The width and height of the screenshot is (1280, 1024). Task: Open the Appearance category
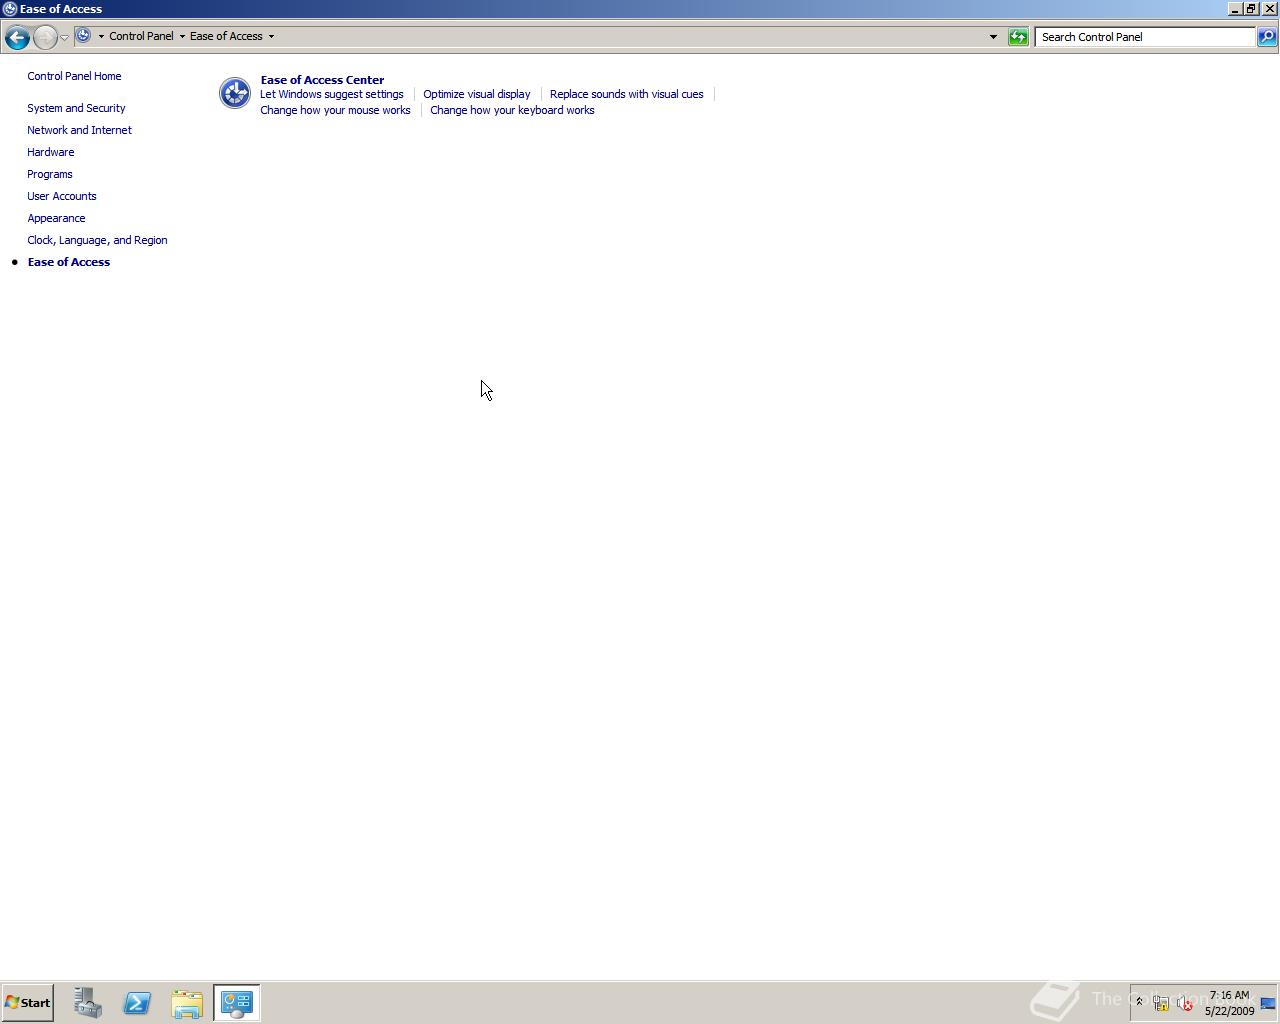point(56,218)
